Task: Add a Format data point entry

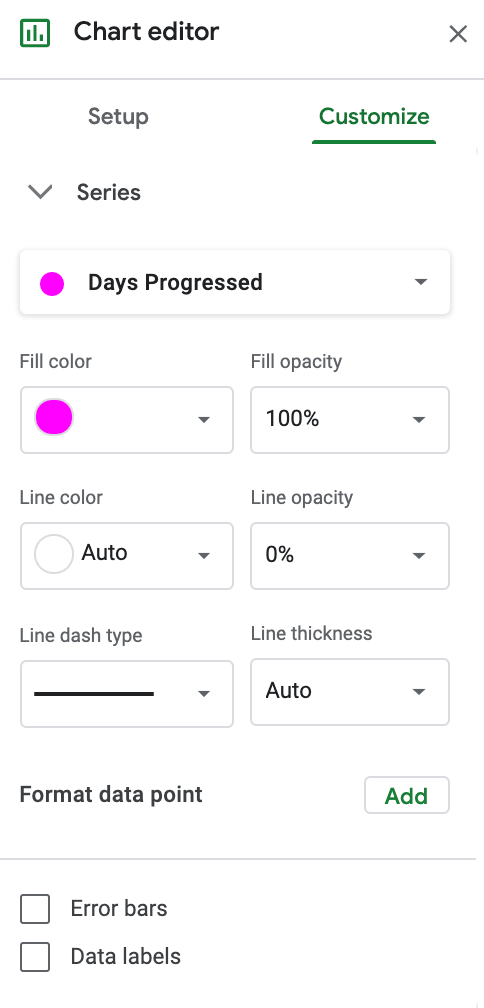Action: click(x=407, y=795)
